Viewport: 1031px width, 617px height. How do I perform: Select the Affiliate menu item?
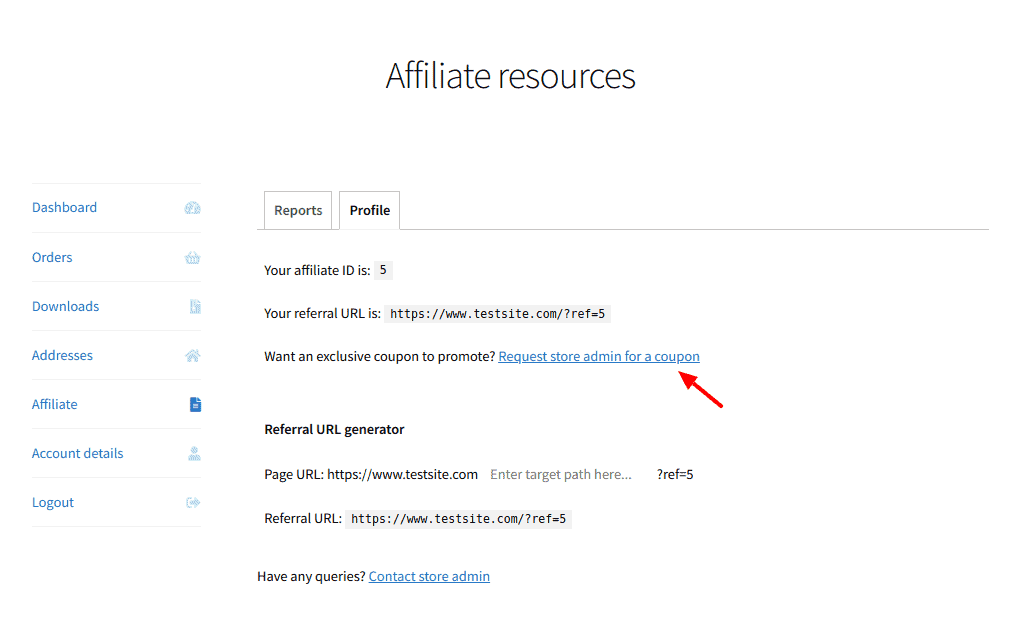55,405
